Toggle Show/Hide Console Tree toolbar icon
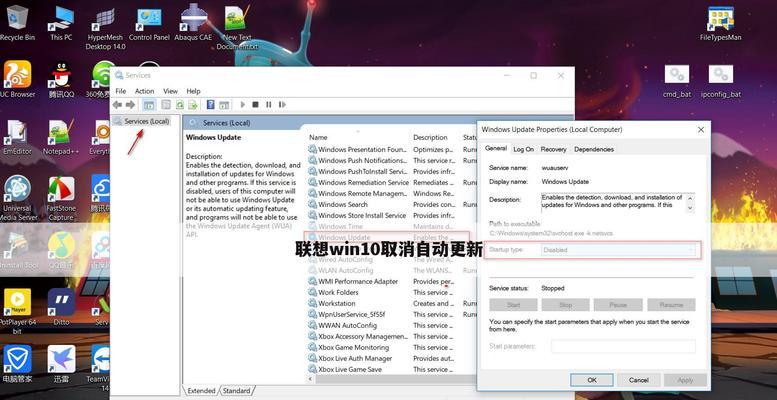This screenshot has width=777, height=400. 148,105
